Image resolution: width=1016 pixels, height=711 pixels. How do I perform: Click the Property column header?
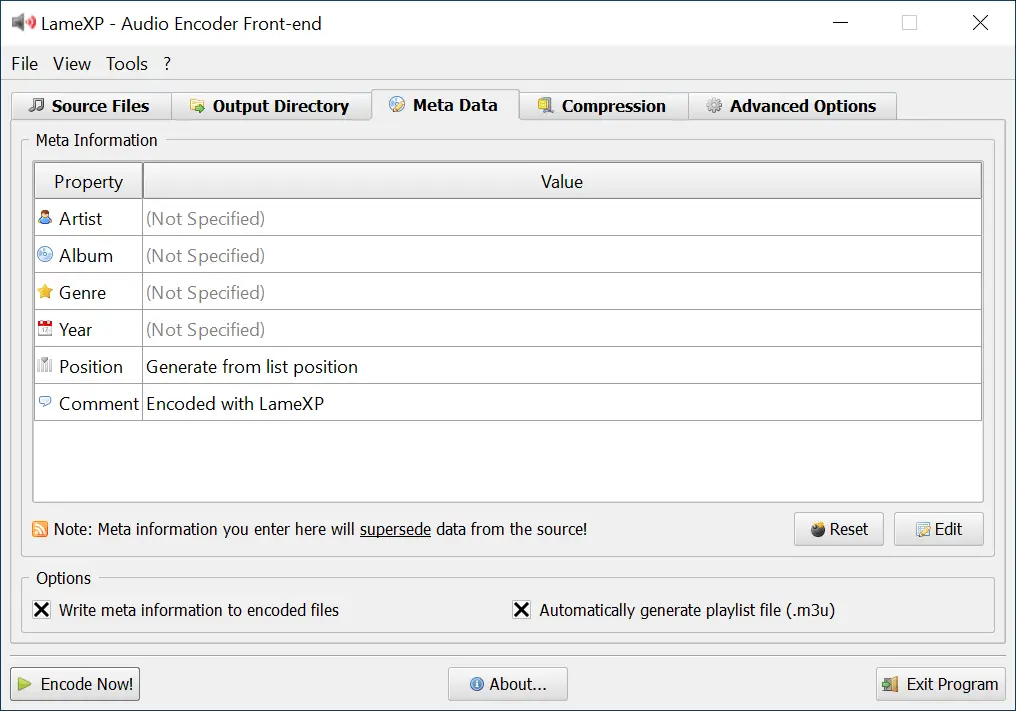coord(88,181)
